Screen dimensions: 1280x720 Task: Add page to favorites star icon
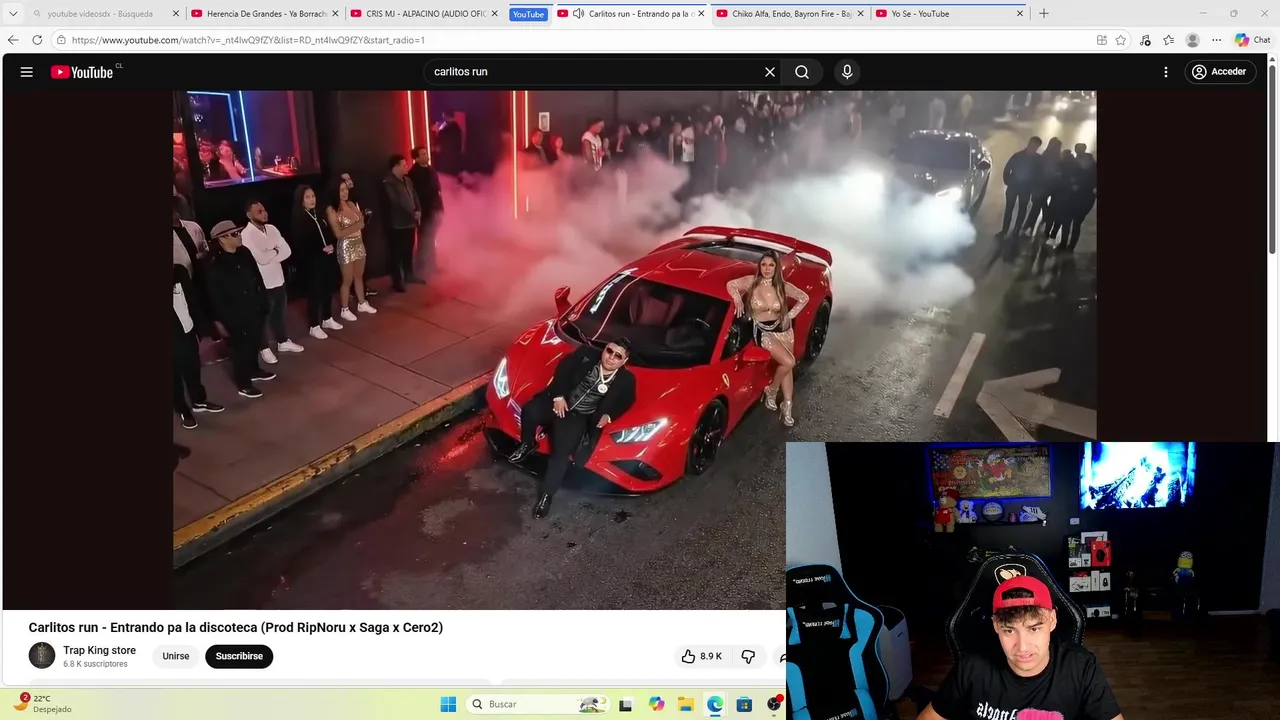(1121, 40)
